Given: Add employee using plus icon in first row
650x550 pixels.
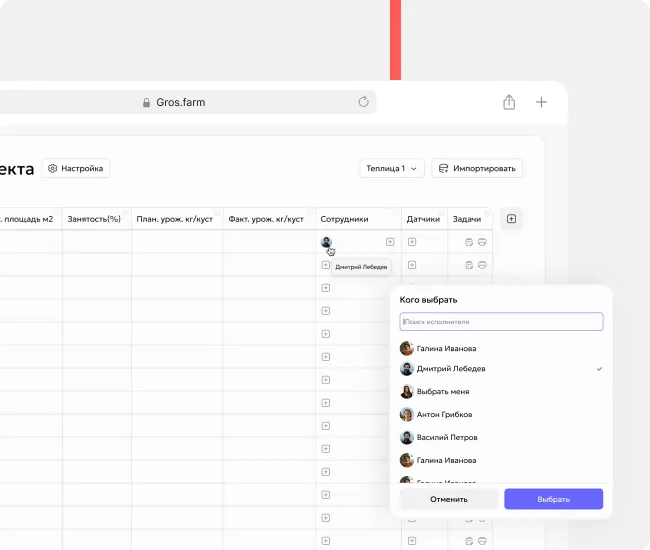Looking at the screenshot, I should click(x=390, y=242).
